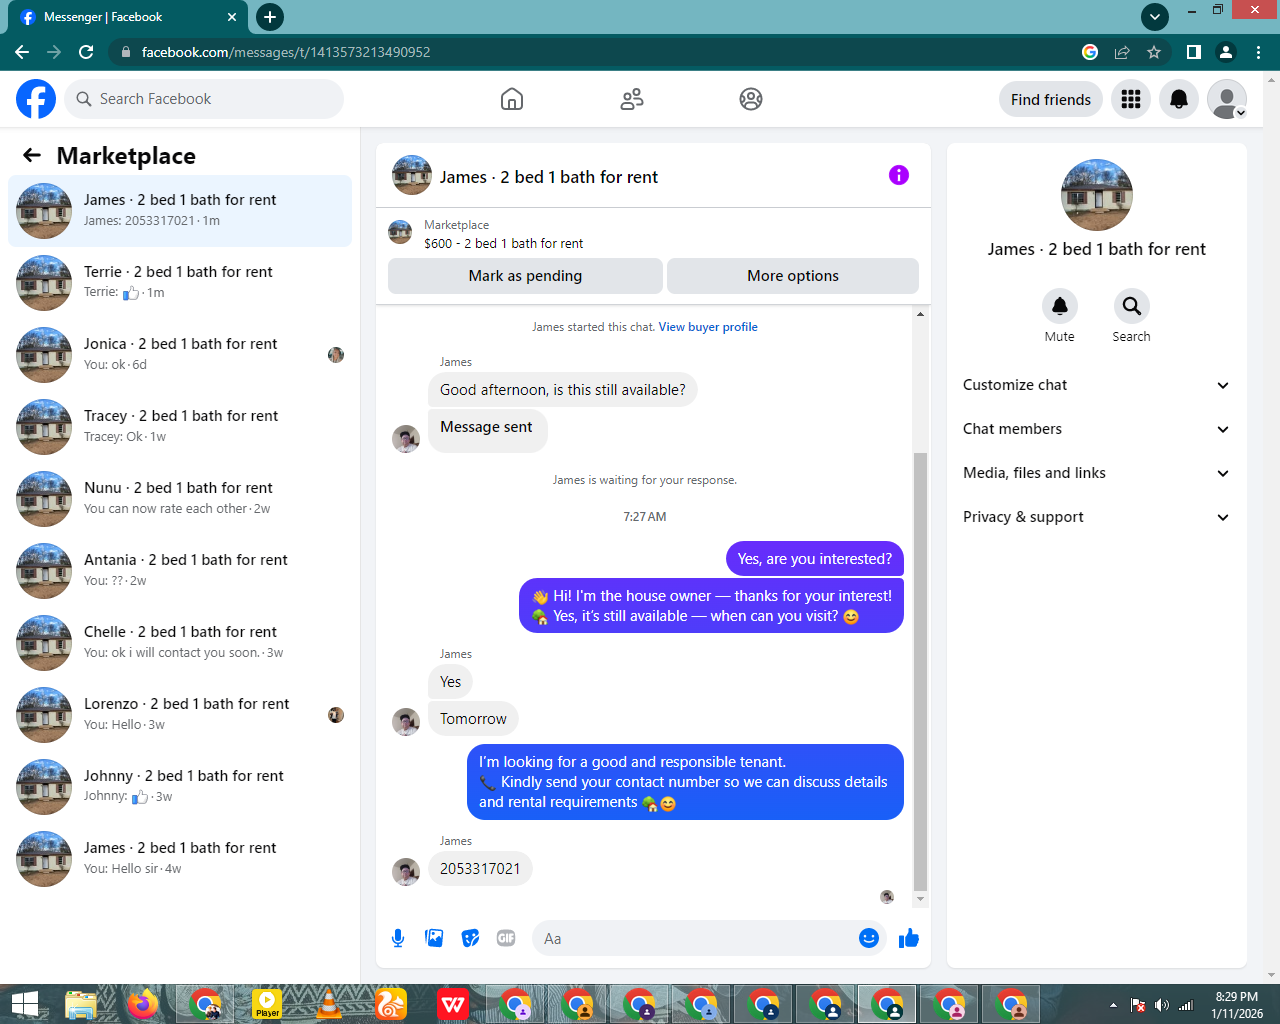
Task: Open James chat with message 2053317021
Action: tap(180, 211)
